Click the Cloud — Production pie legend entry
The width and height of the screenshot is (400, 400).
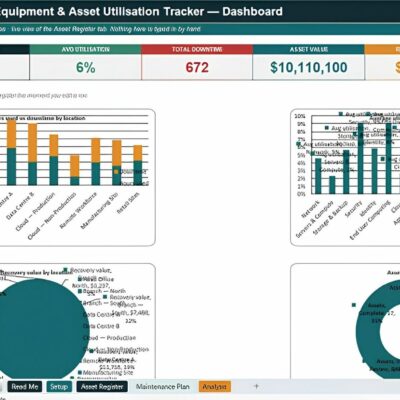point(109,338)
